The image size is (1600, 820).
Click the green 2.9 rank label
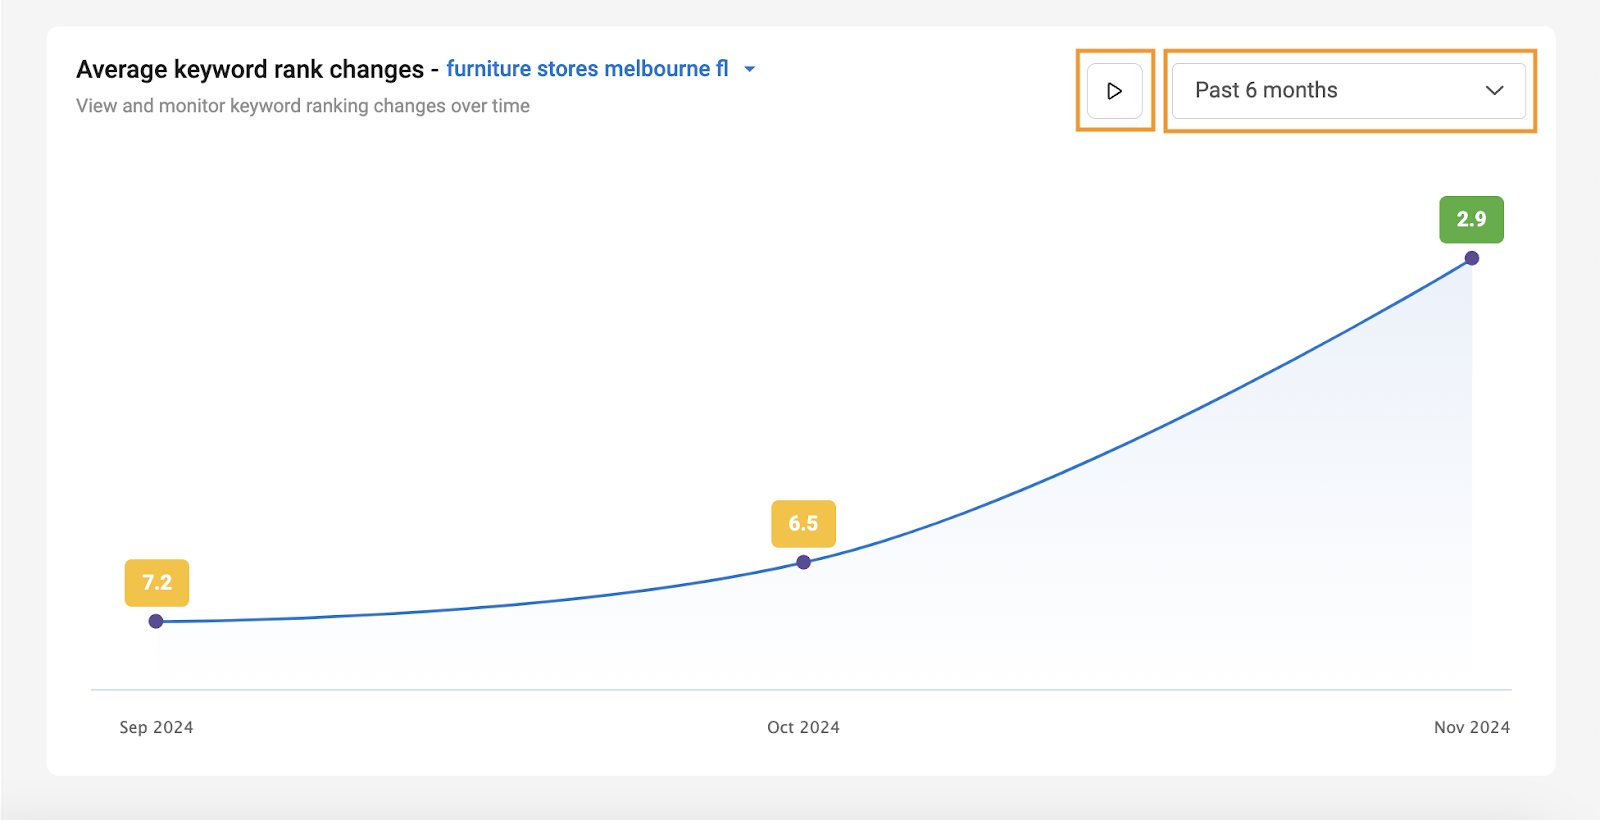point(1471,219)
